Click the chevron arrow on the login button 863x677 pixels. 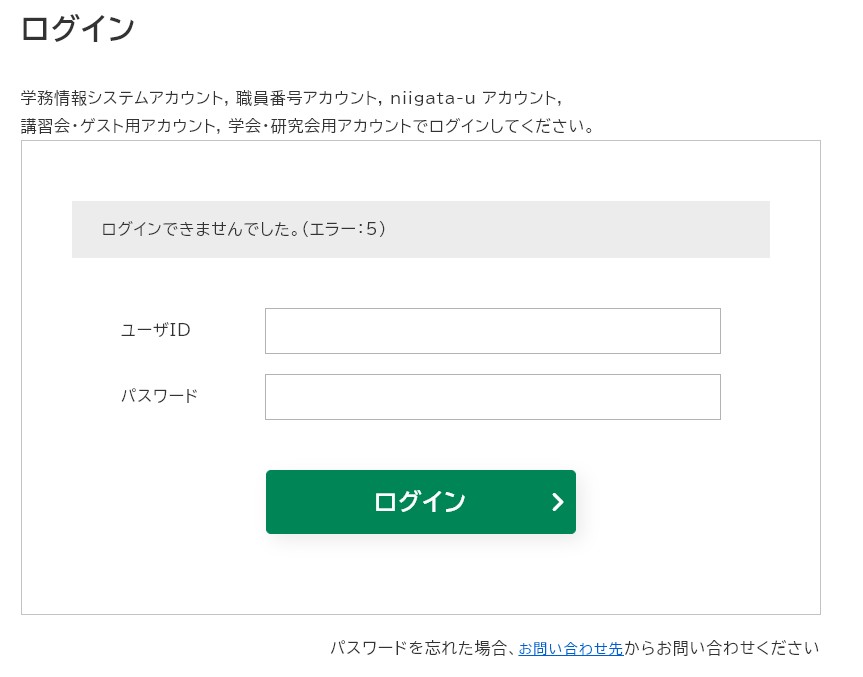[558, 502]
